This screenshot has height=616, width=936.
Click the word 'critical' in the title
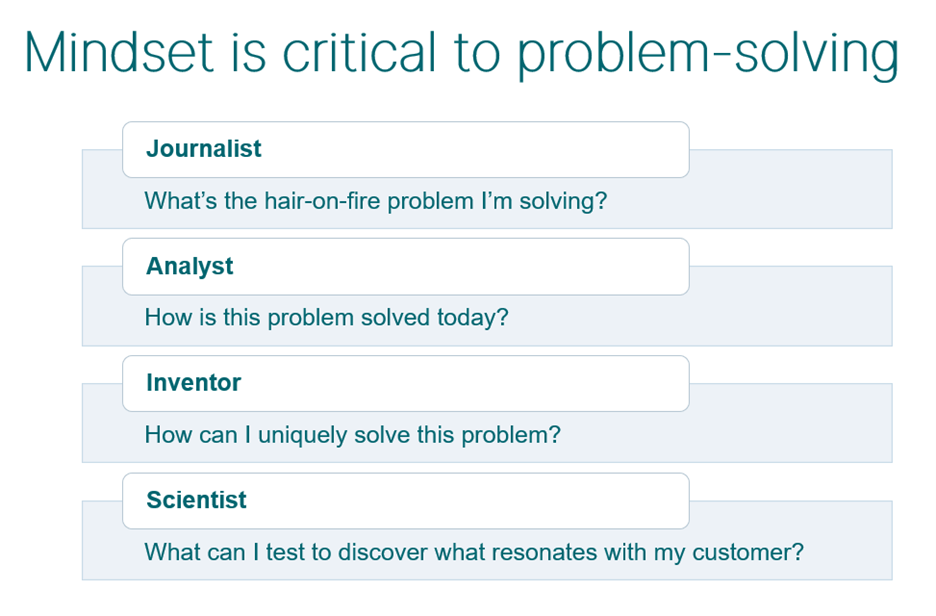359,52
